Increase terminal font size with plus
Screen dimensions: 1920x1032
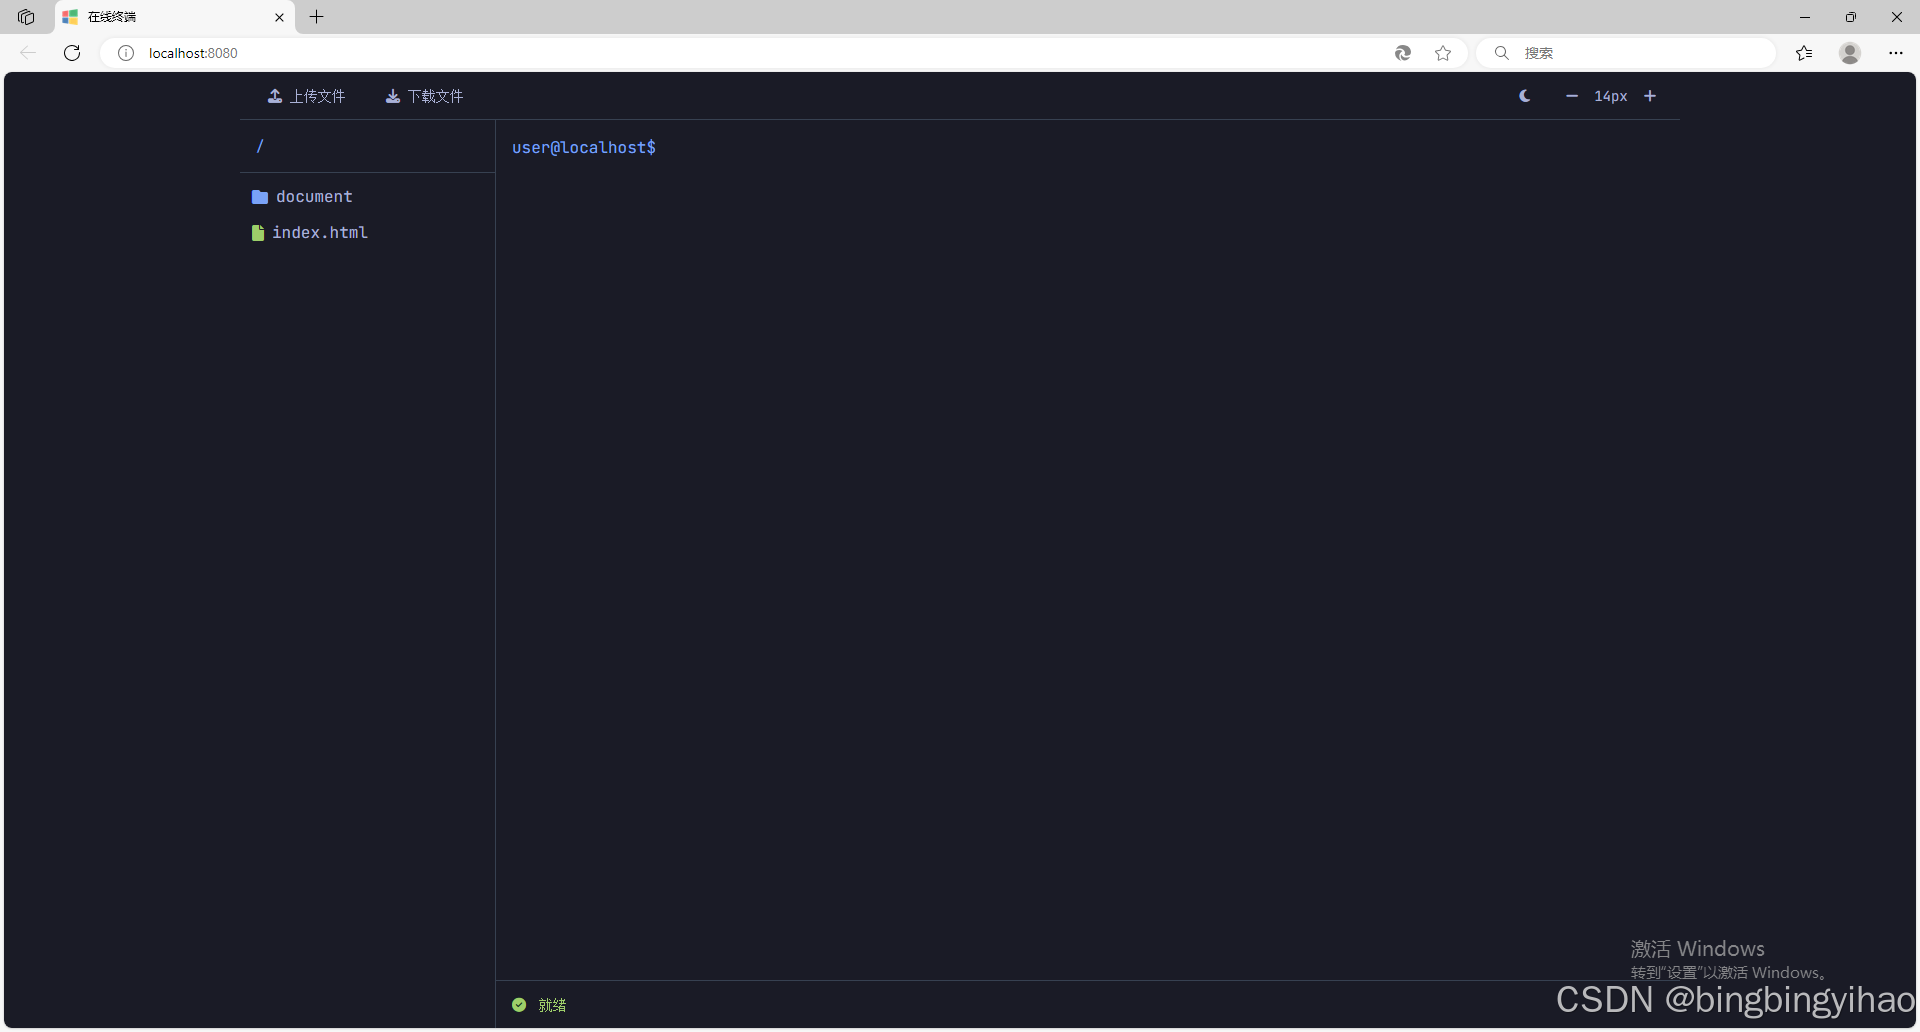click(x=1650, y=96)
